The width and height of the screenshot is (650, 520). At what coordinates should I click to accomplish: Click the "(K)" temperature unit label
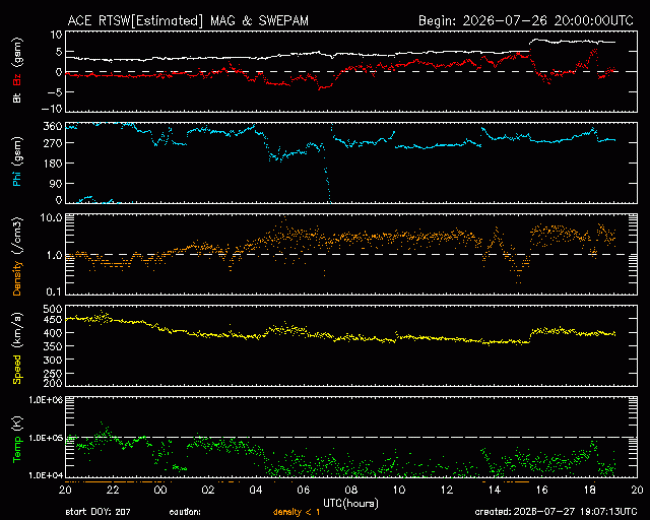coord(17,425)
